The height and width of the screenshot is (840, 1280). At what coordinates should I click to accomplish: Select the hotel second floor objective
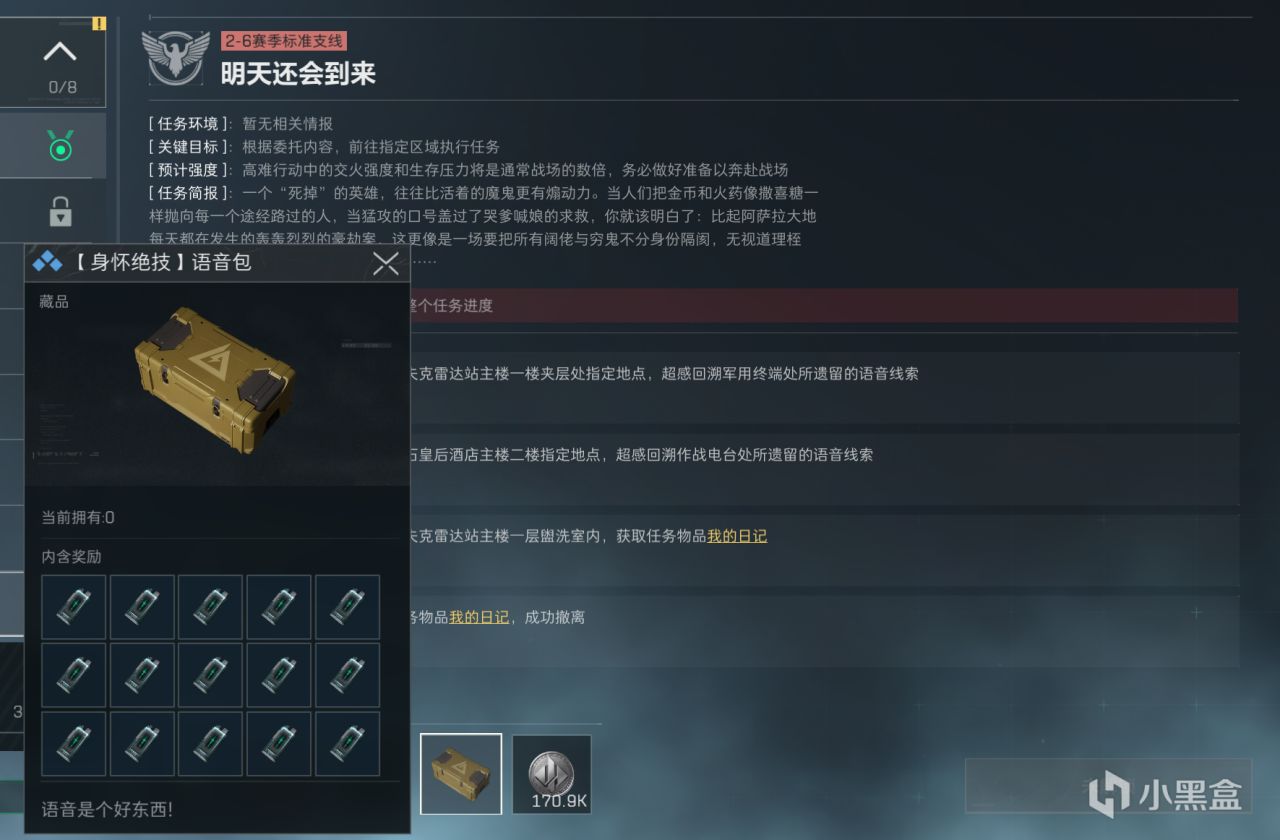(x=823, y=468)
